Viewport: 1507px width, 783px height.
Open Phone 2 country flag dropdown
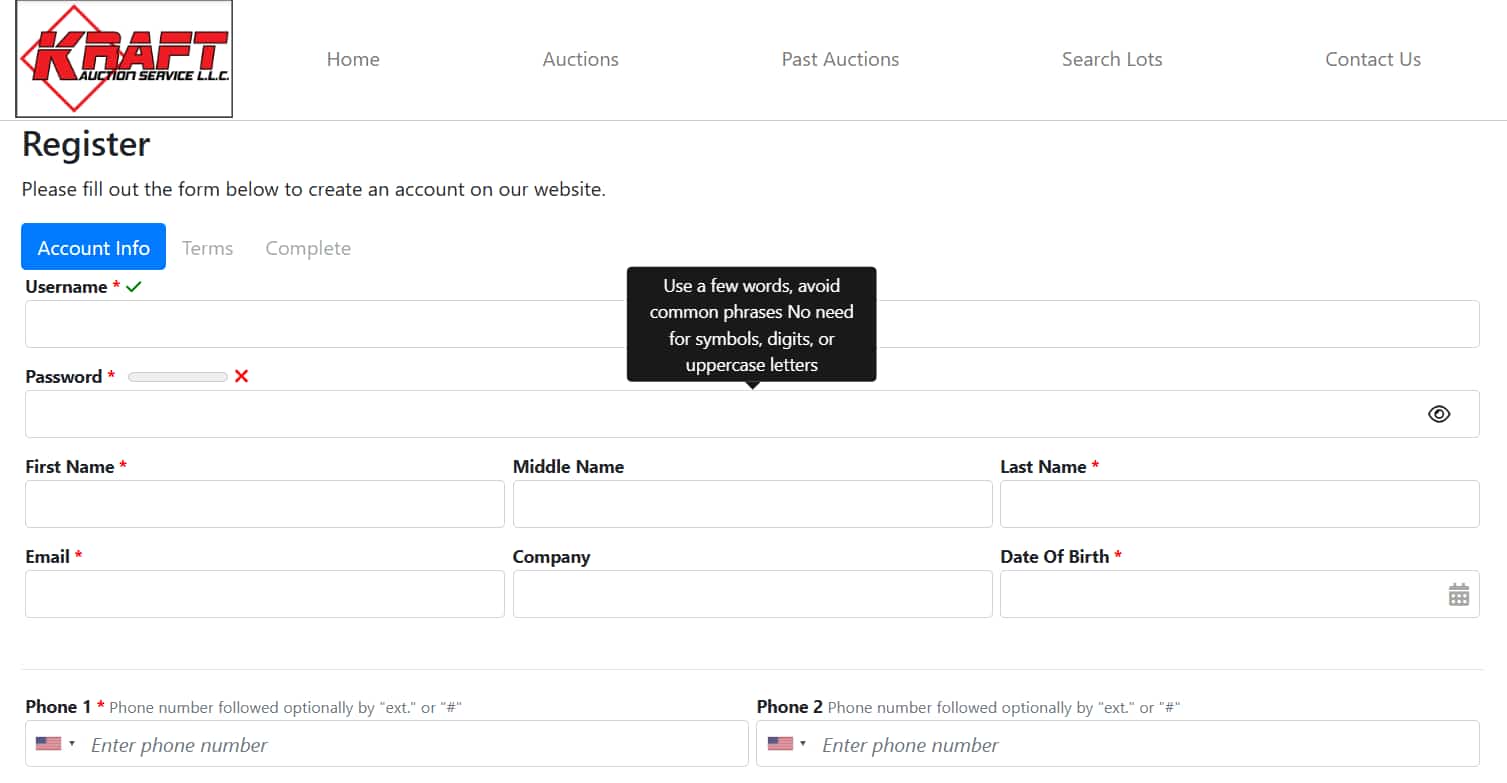(787, 744)
